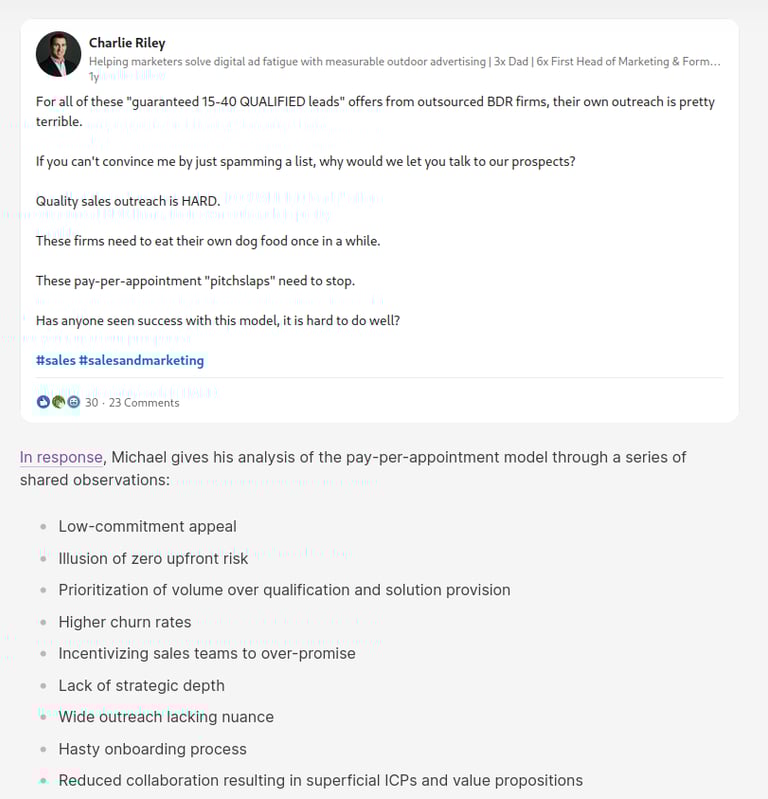Screen dimensions: 768x799
Task: Click the "eat their own dog food" sentence
Action: click(208, 241)
